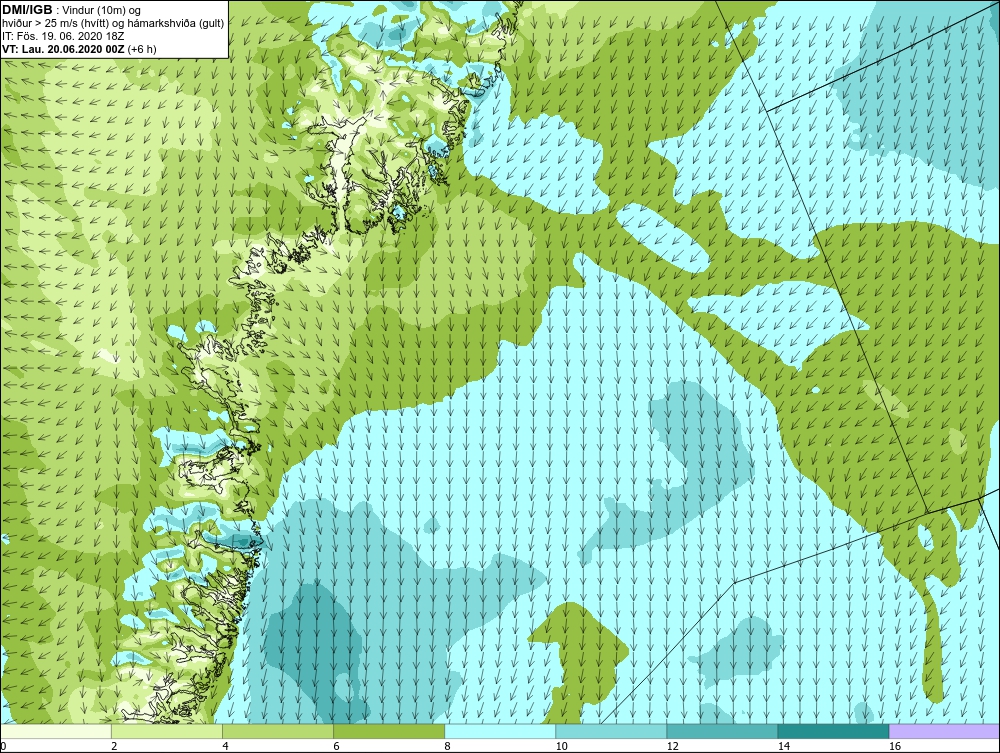Click the 2–4 m/s light green swatch

[x=167, y=731]
